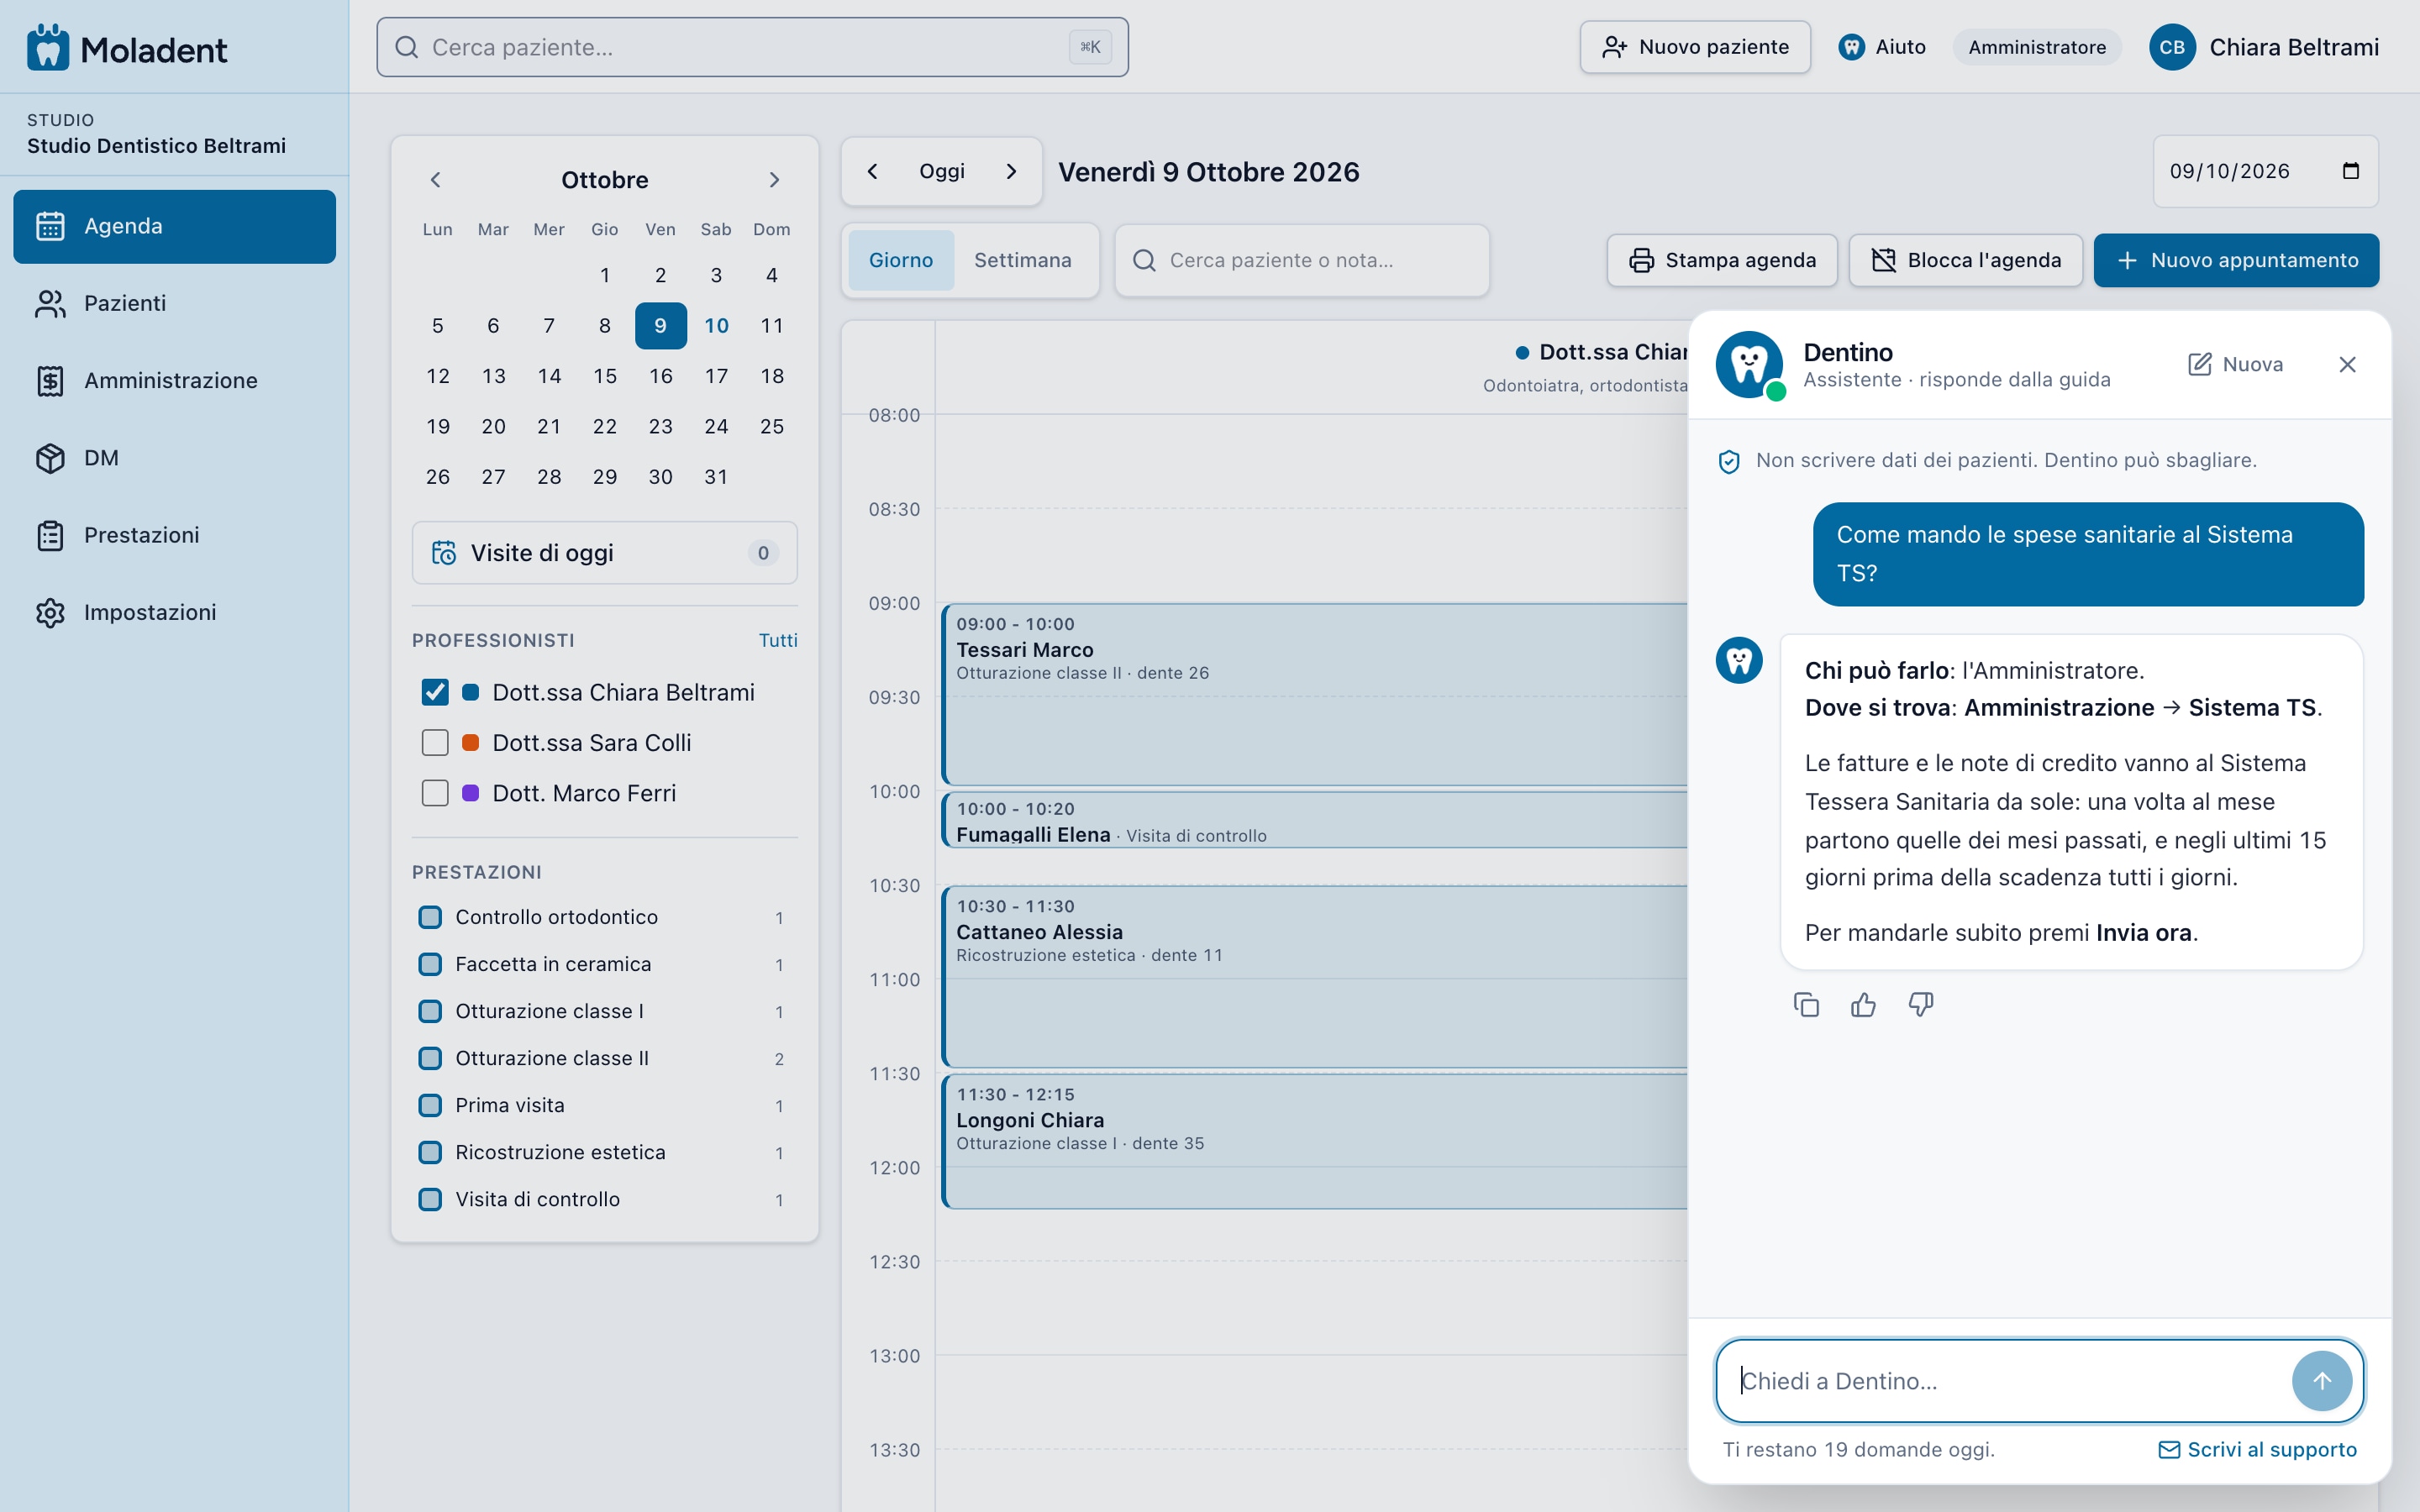Filter by Otturazione classe II
2420x1512 pixels.
(x=600, y=1058)
